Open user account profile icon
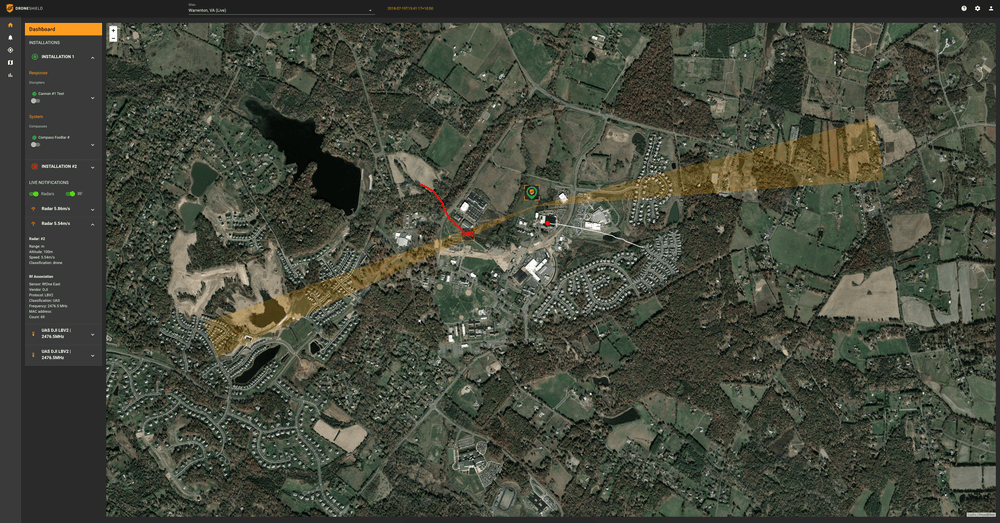 [x=990, y=8]
